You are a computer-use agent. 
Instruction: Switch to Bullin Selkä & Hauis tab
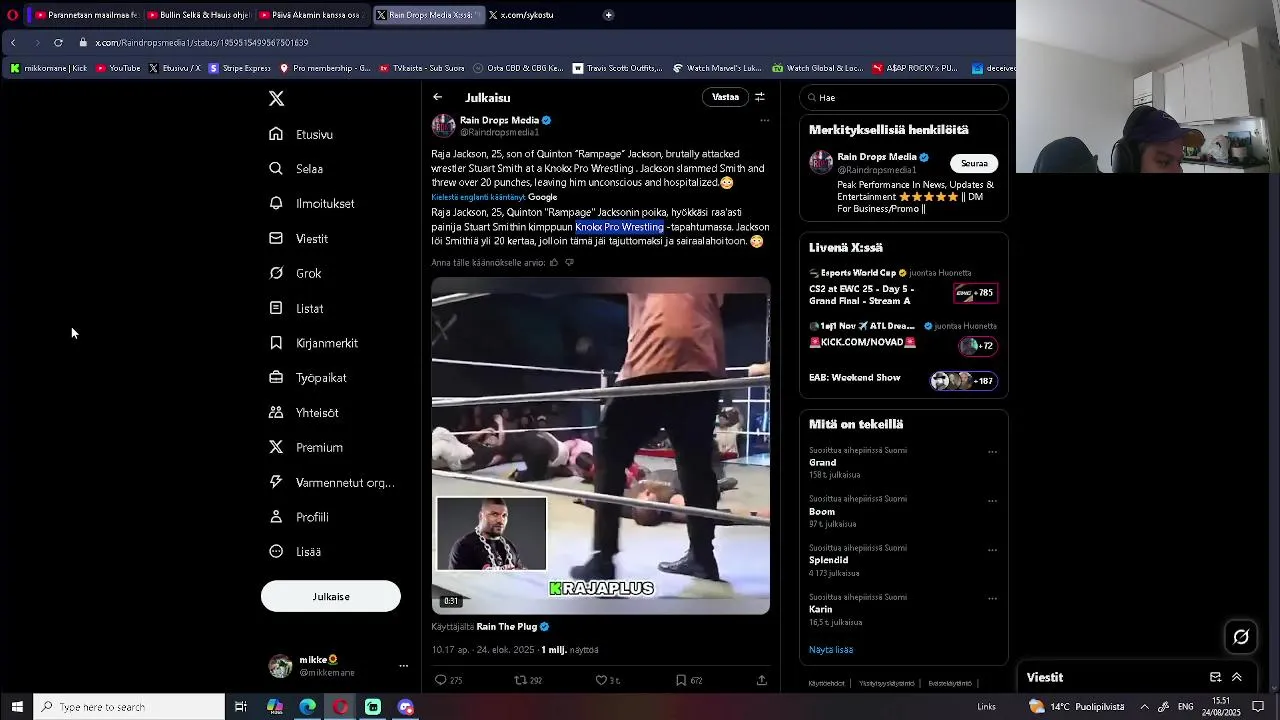click(197, 15)
